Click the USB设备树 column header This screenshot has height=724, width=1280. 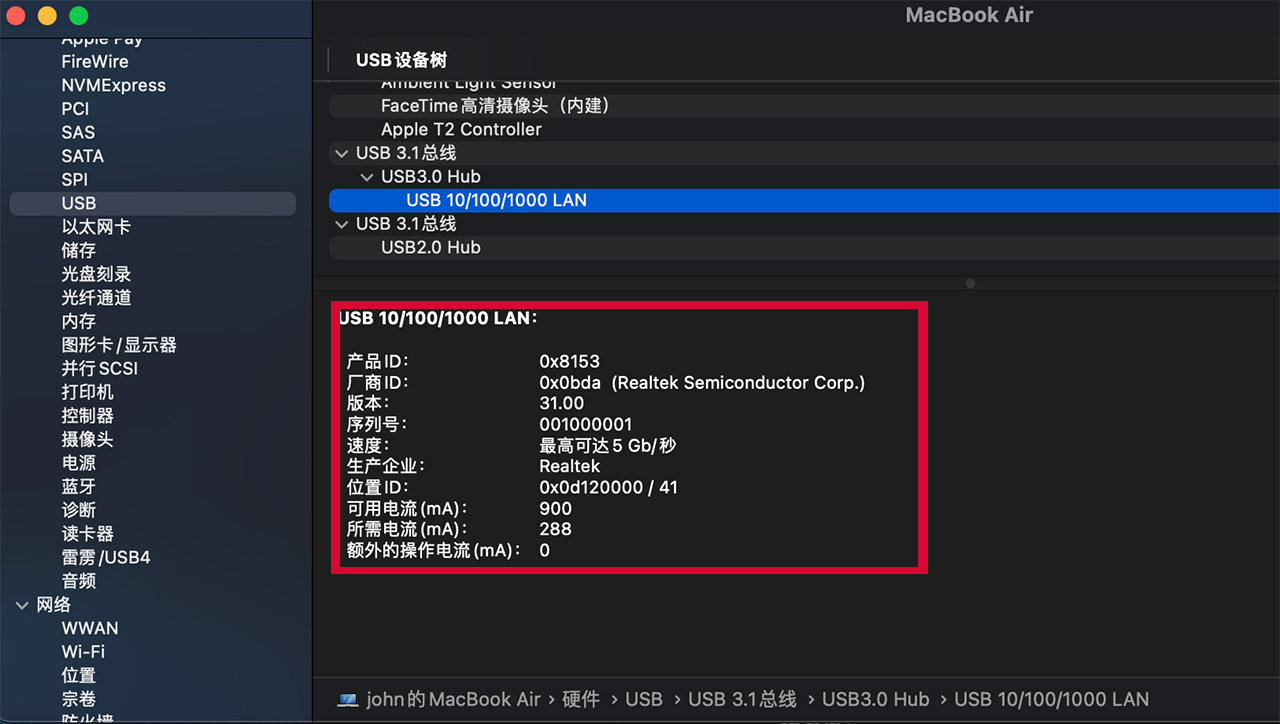(x=401, y=61)
